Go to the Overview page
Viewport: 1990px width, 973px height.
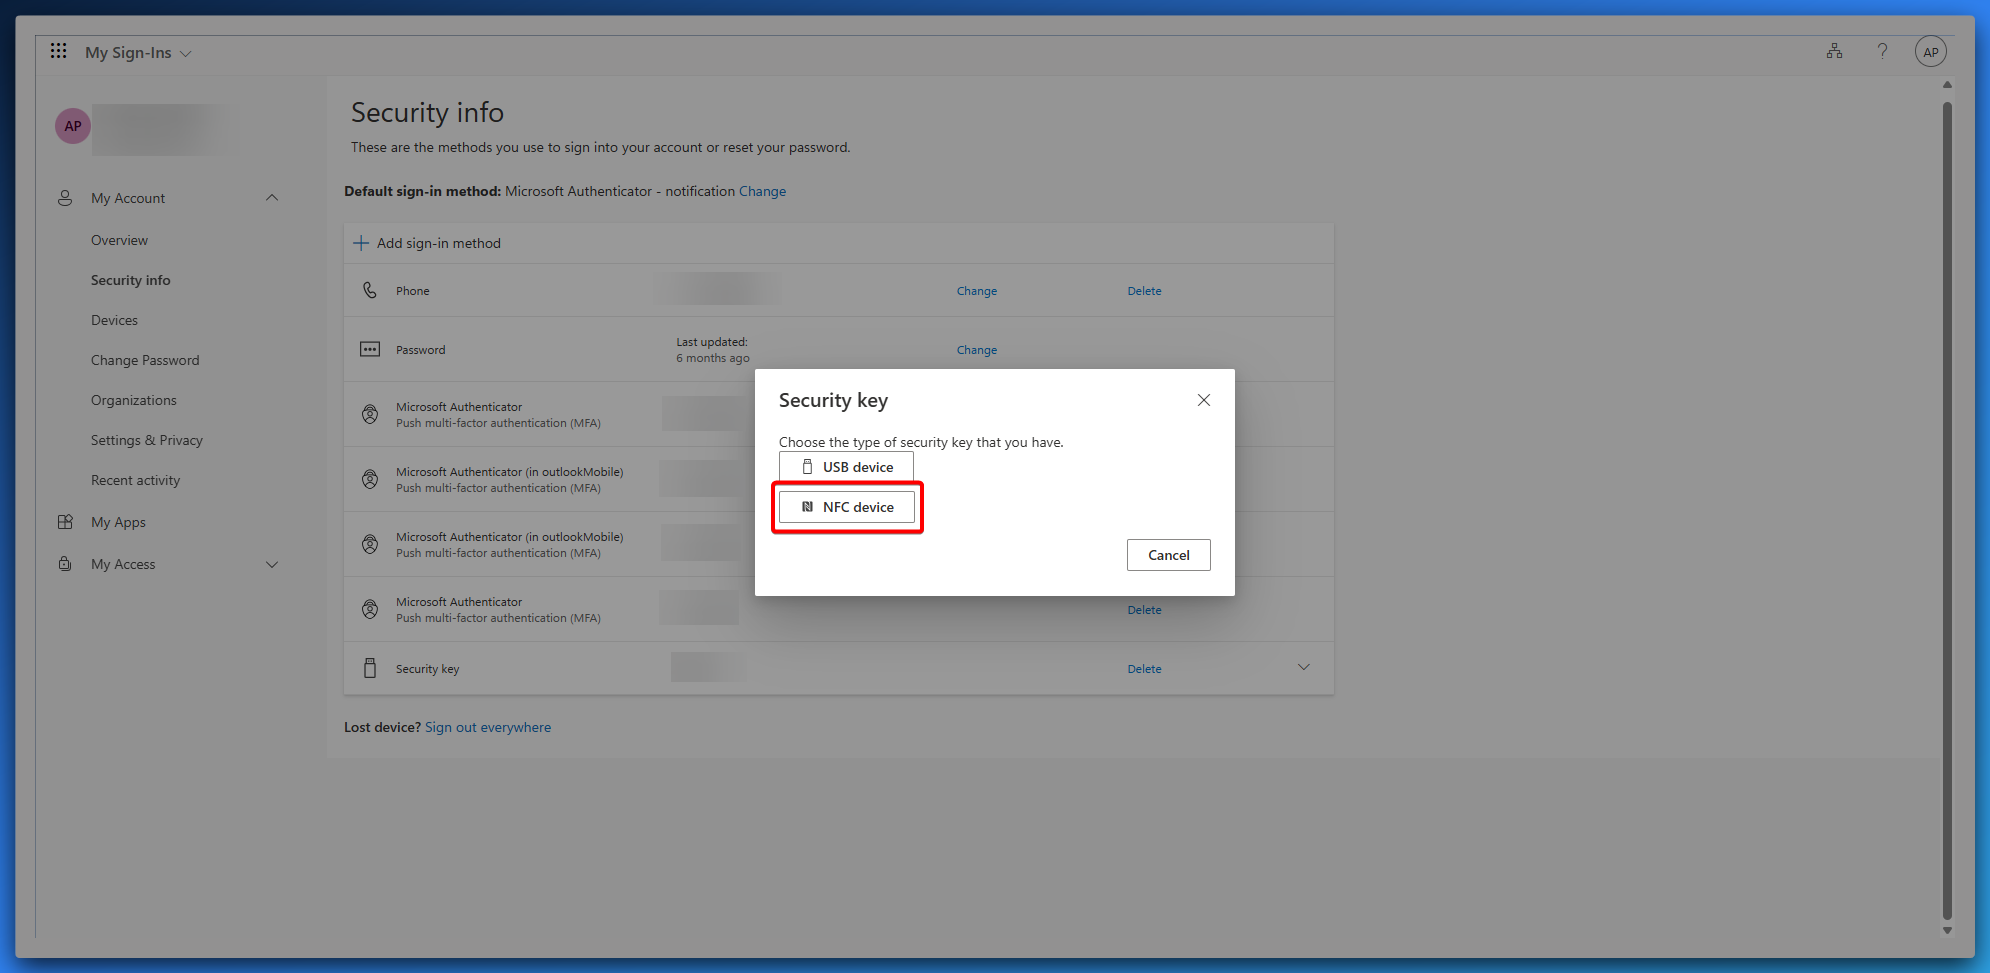coord(119,240)
